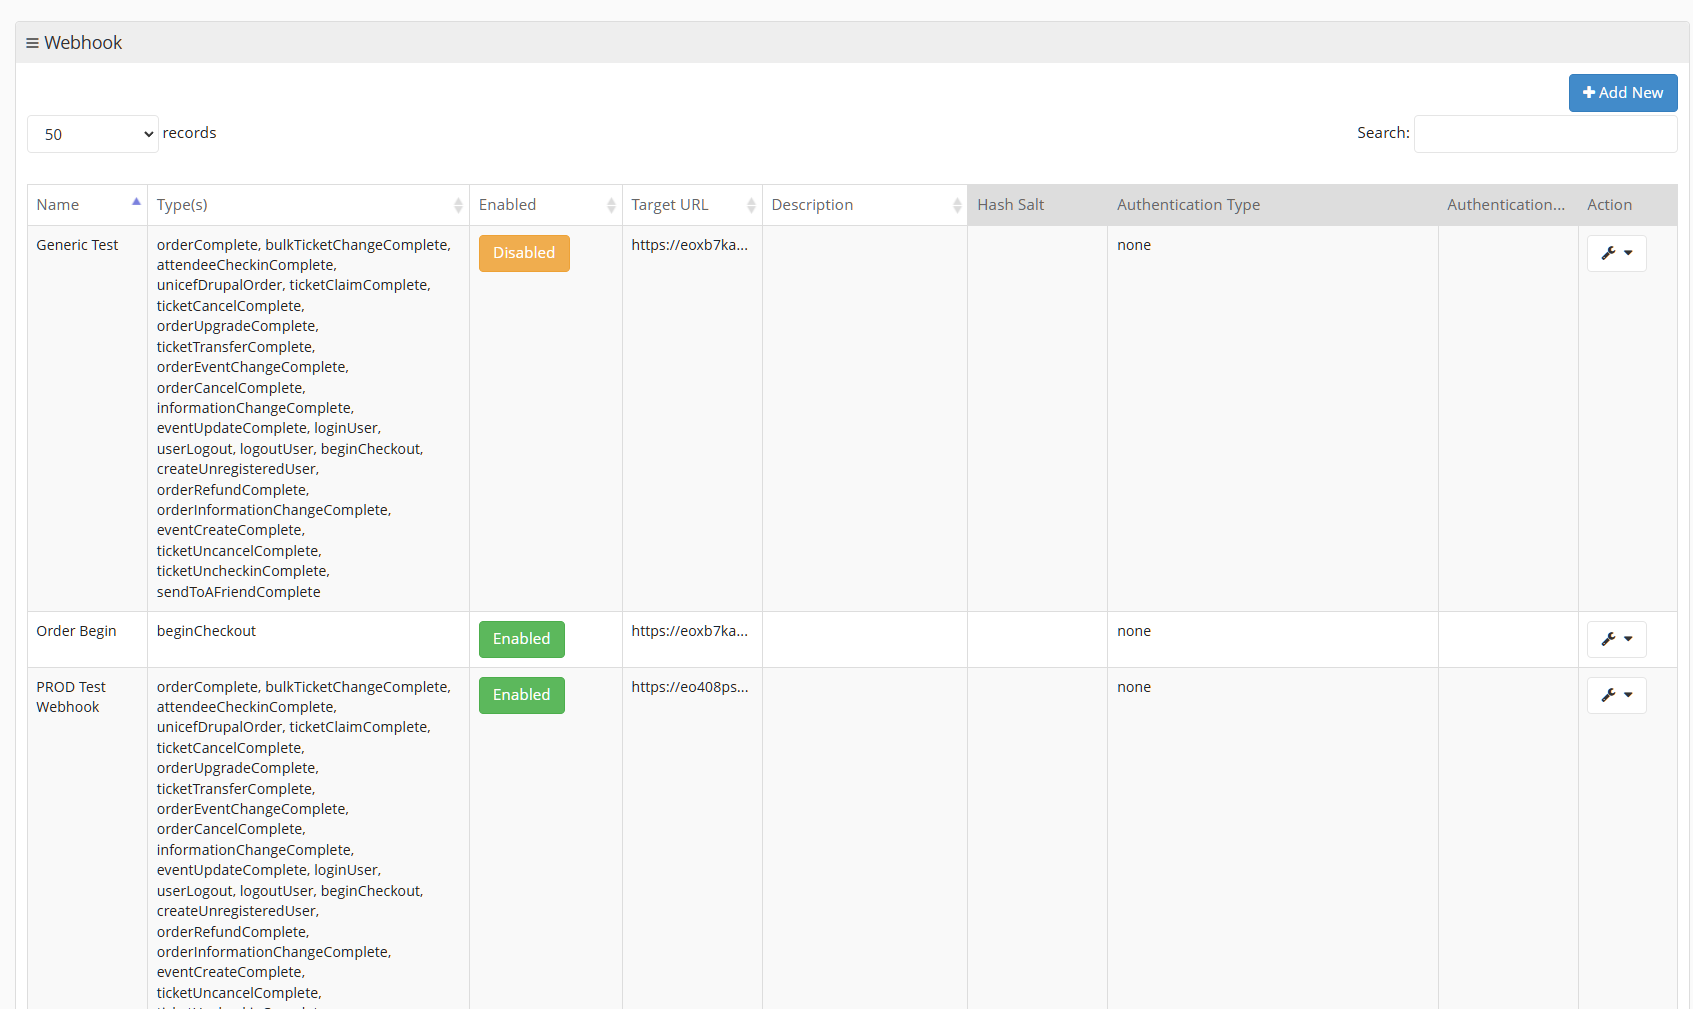Open wrench action menu for Order Begin
The height and width of the screenshot is (1009, 1693).
1616,639
